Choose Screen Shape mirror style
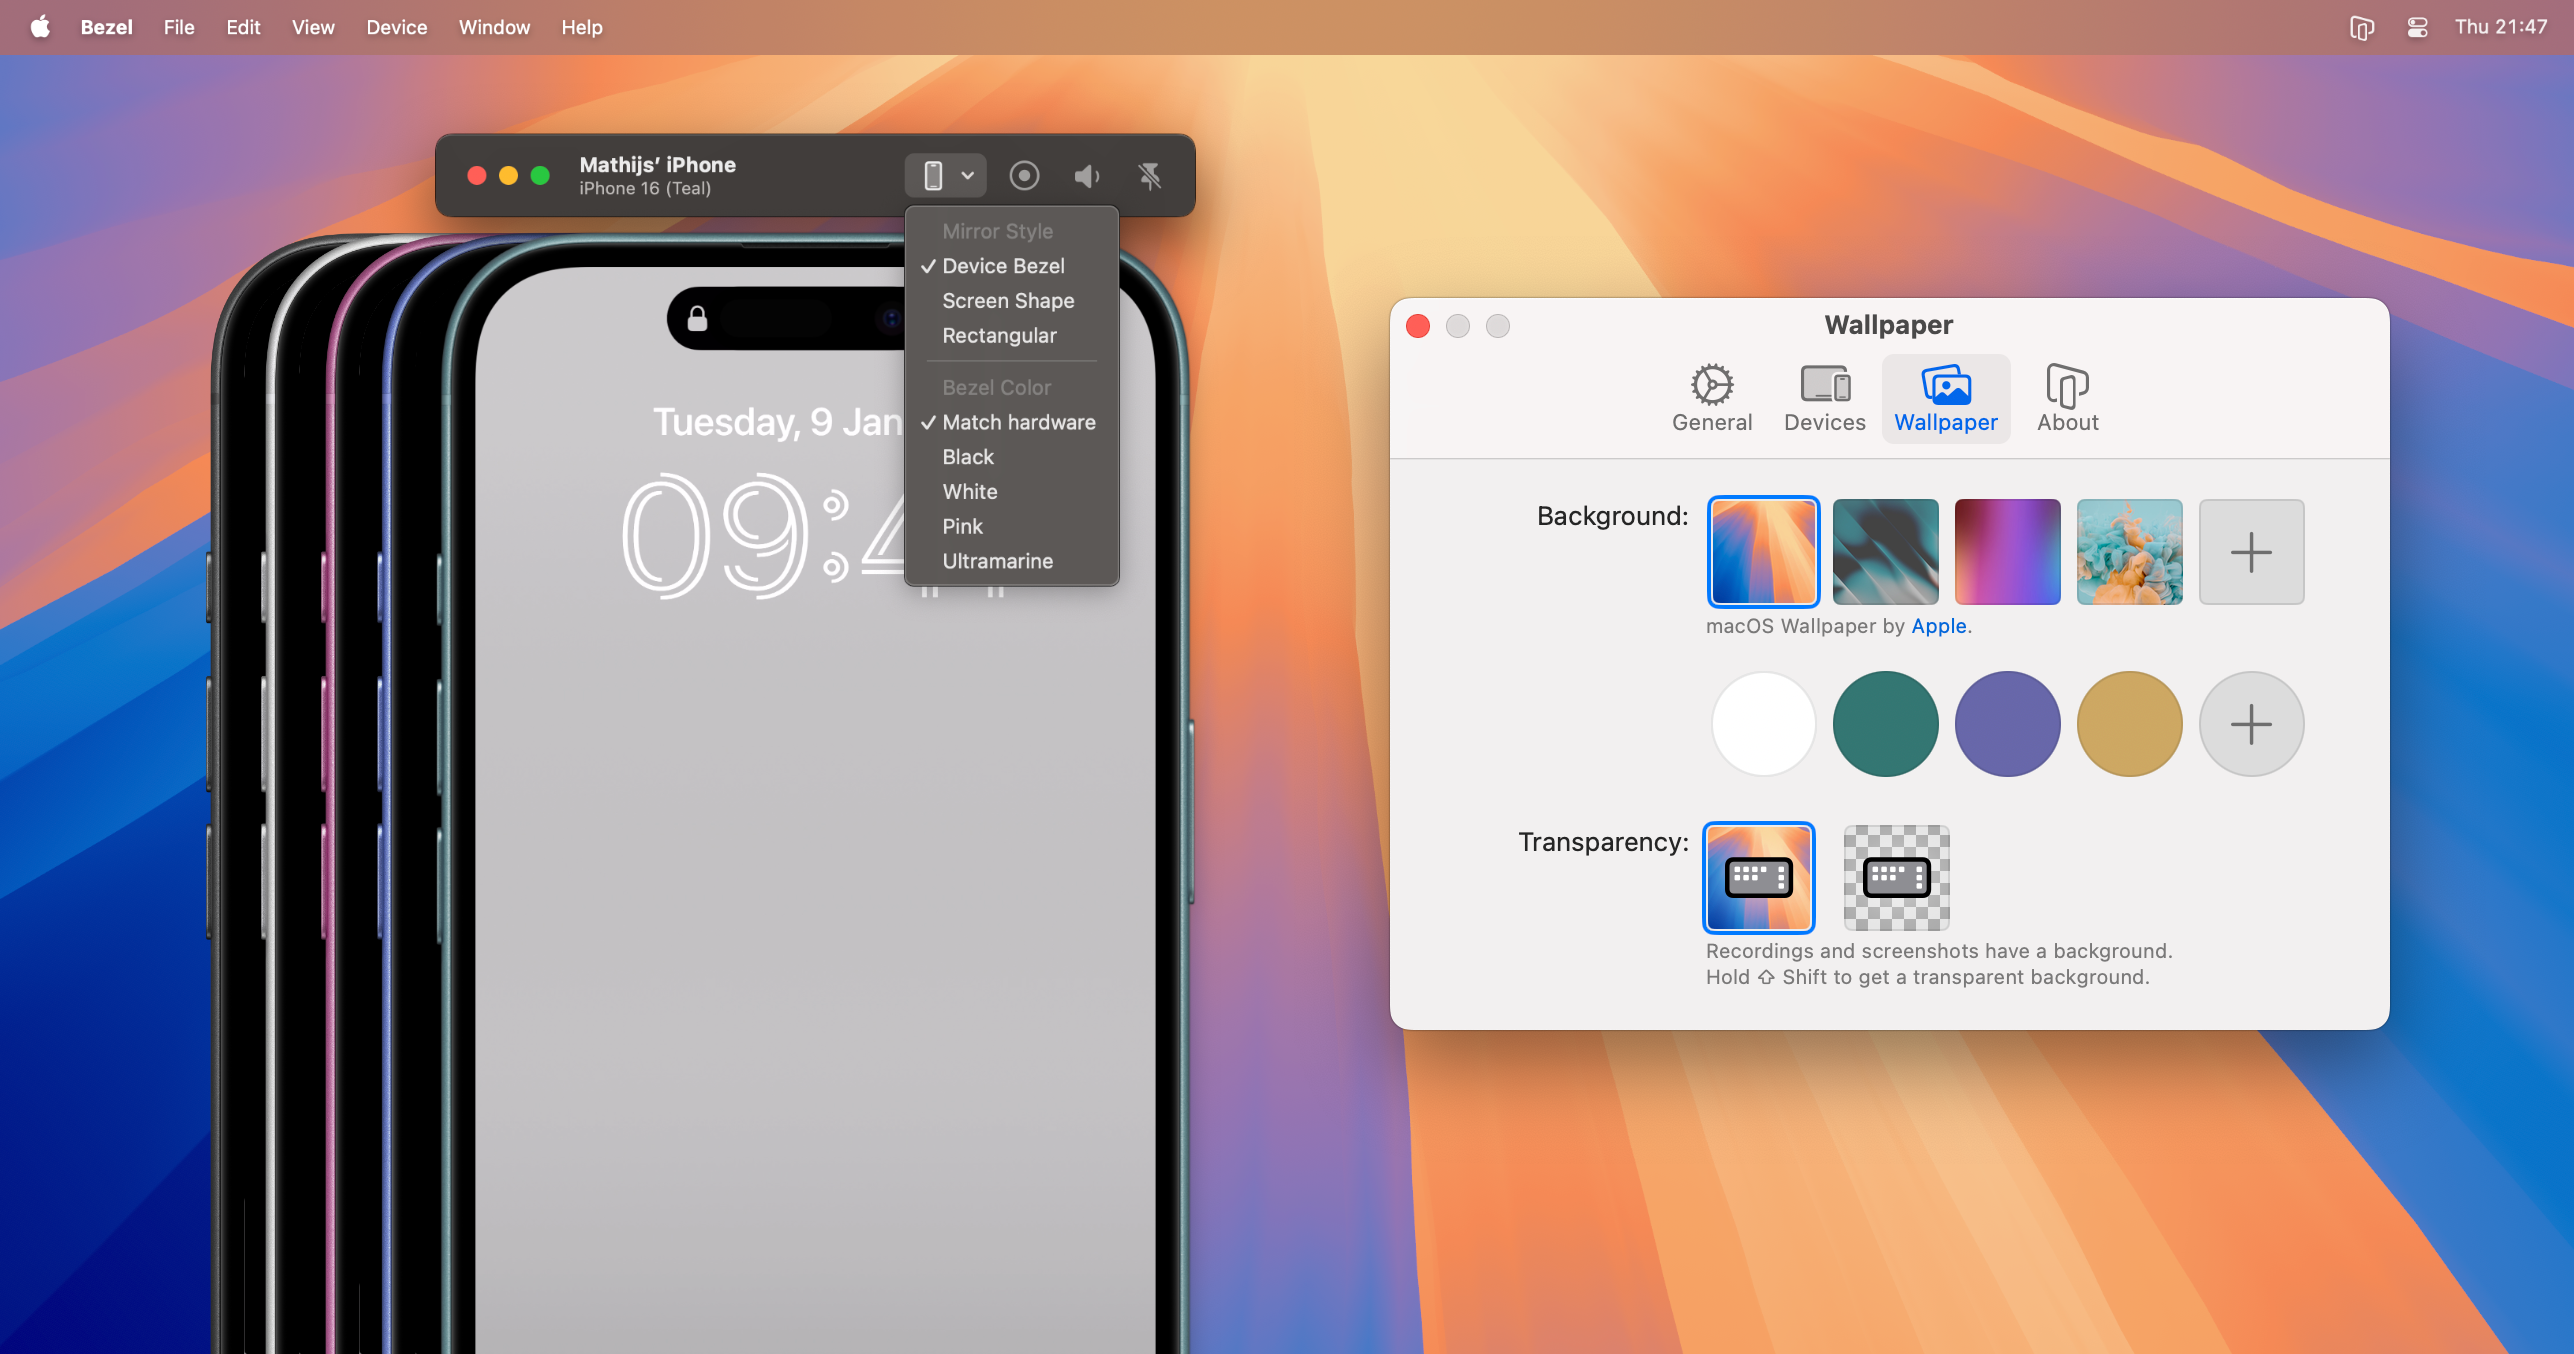The width and height of the screenshot is (2574, 1354). click(x=1007, y=301)
